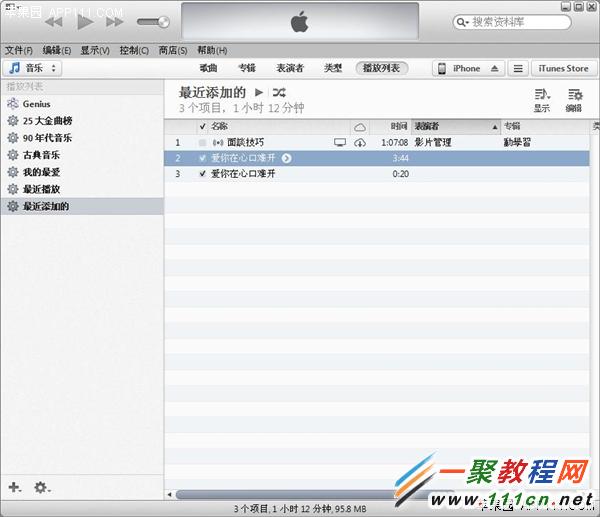Click the Apple logo status display
600x517 pixels.
click(300, 21)
